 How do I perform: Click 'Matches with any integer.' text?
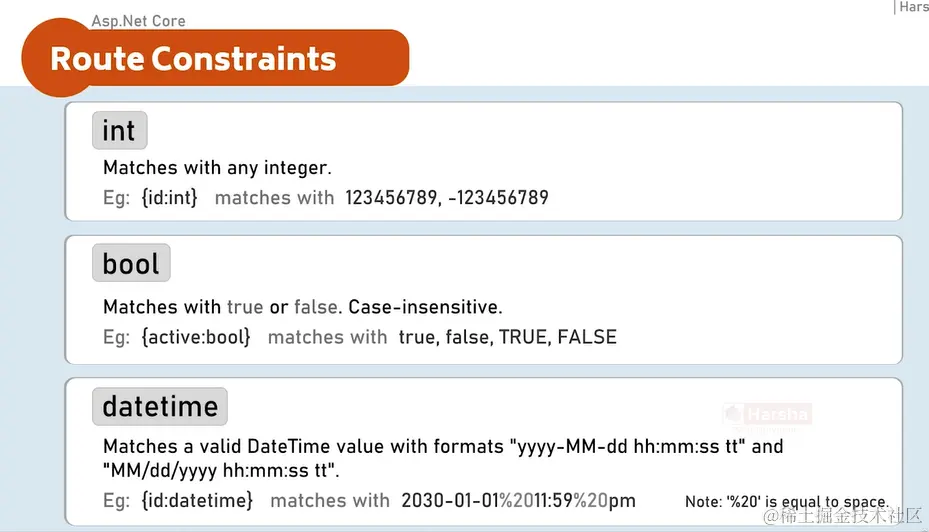(x=217, y=168)
